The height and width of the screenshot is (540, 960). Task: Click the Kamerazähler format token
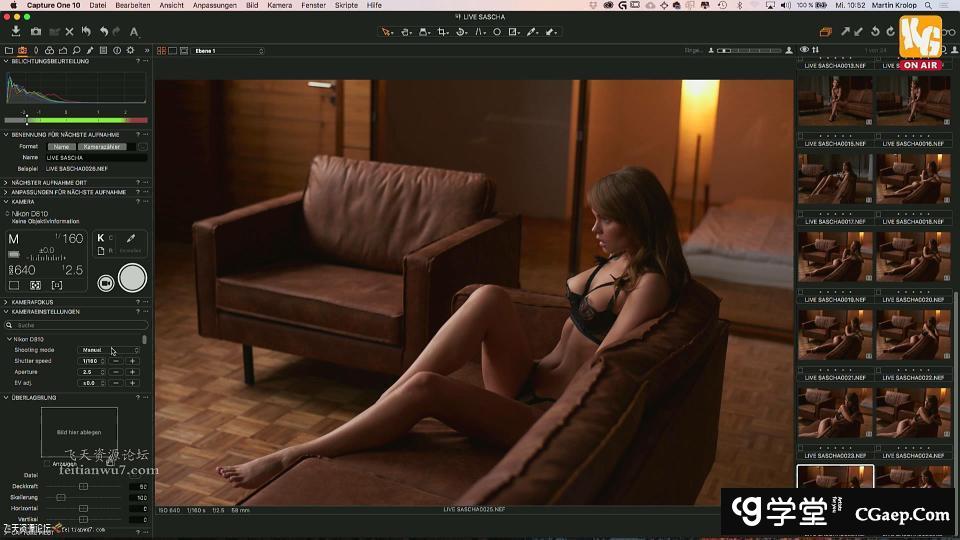(x=101, y=146)
